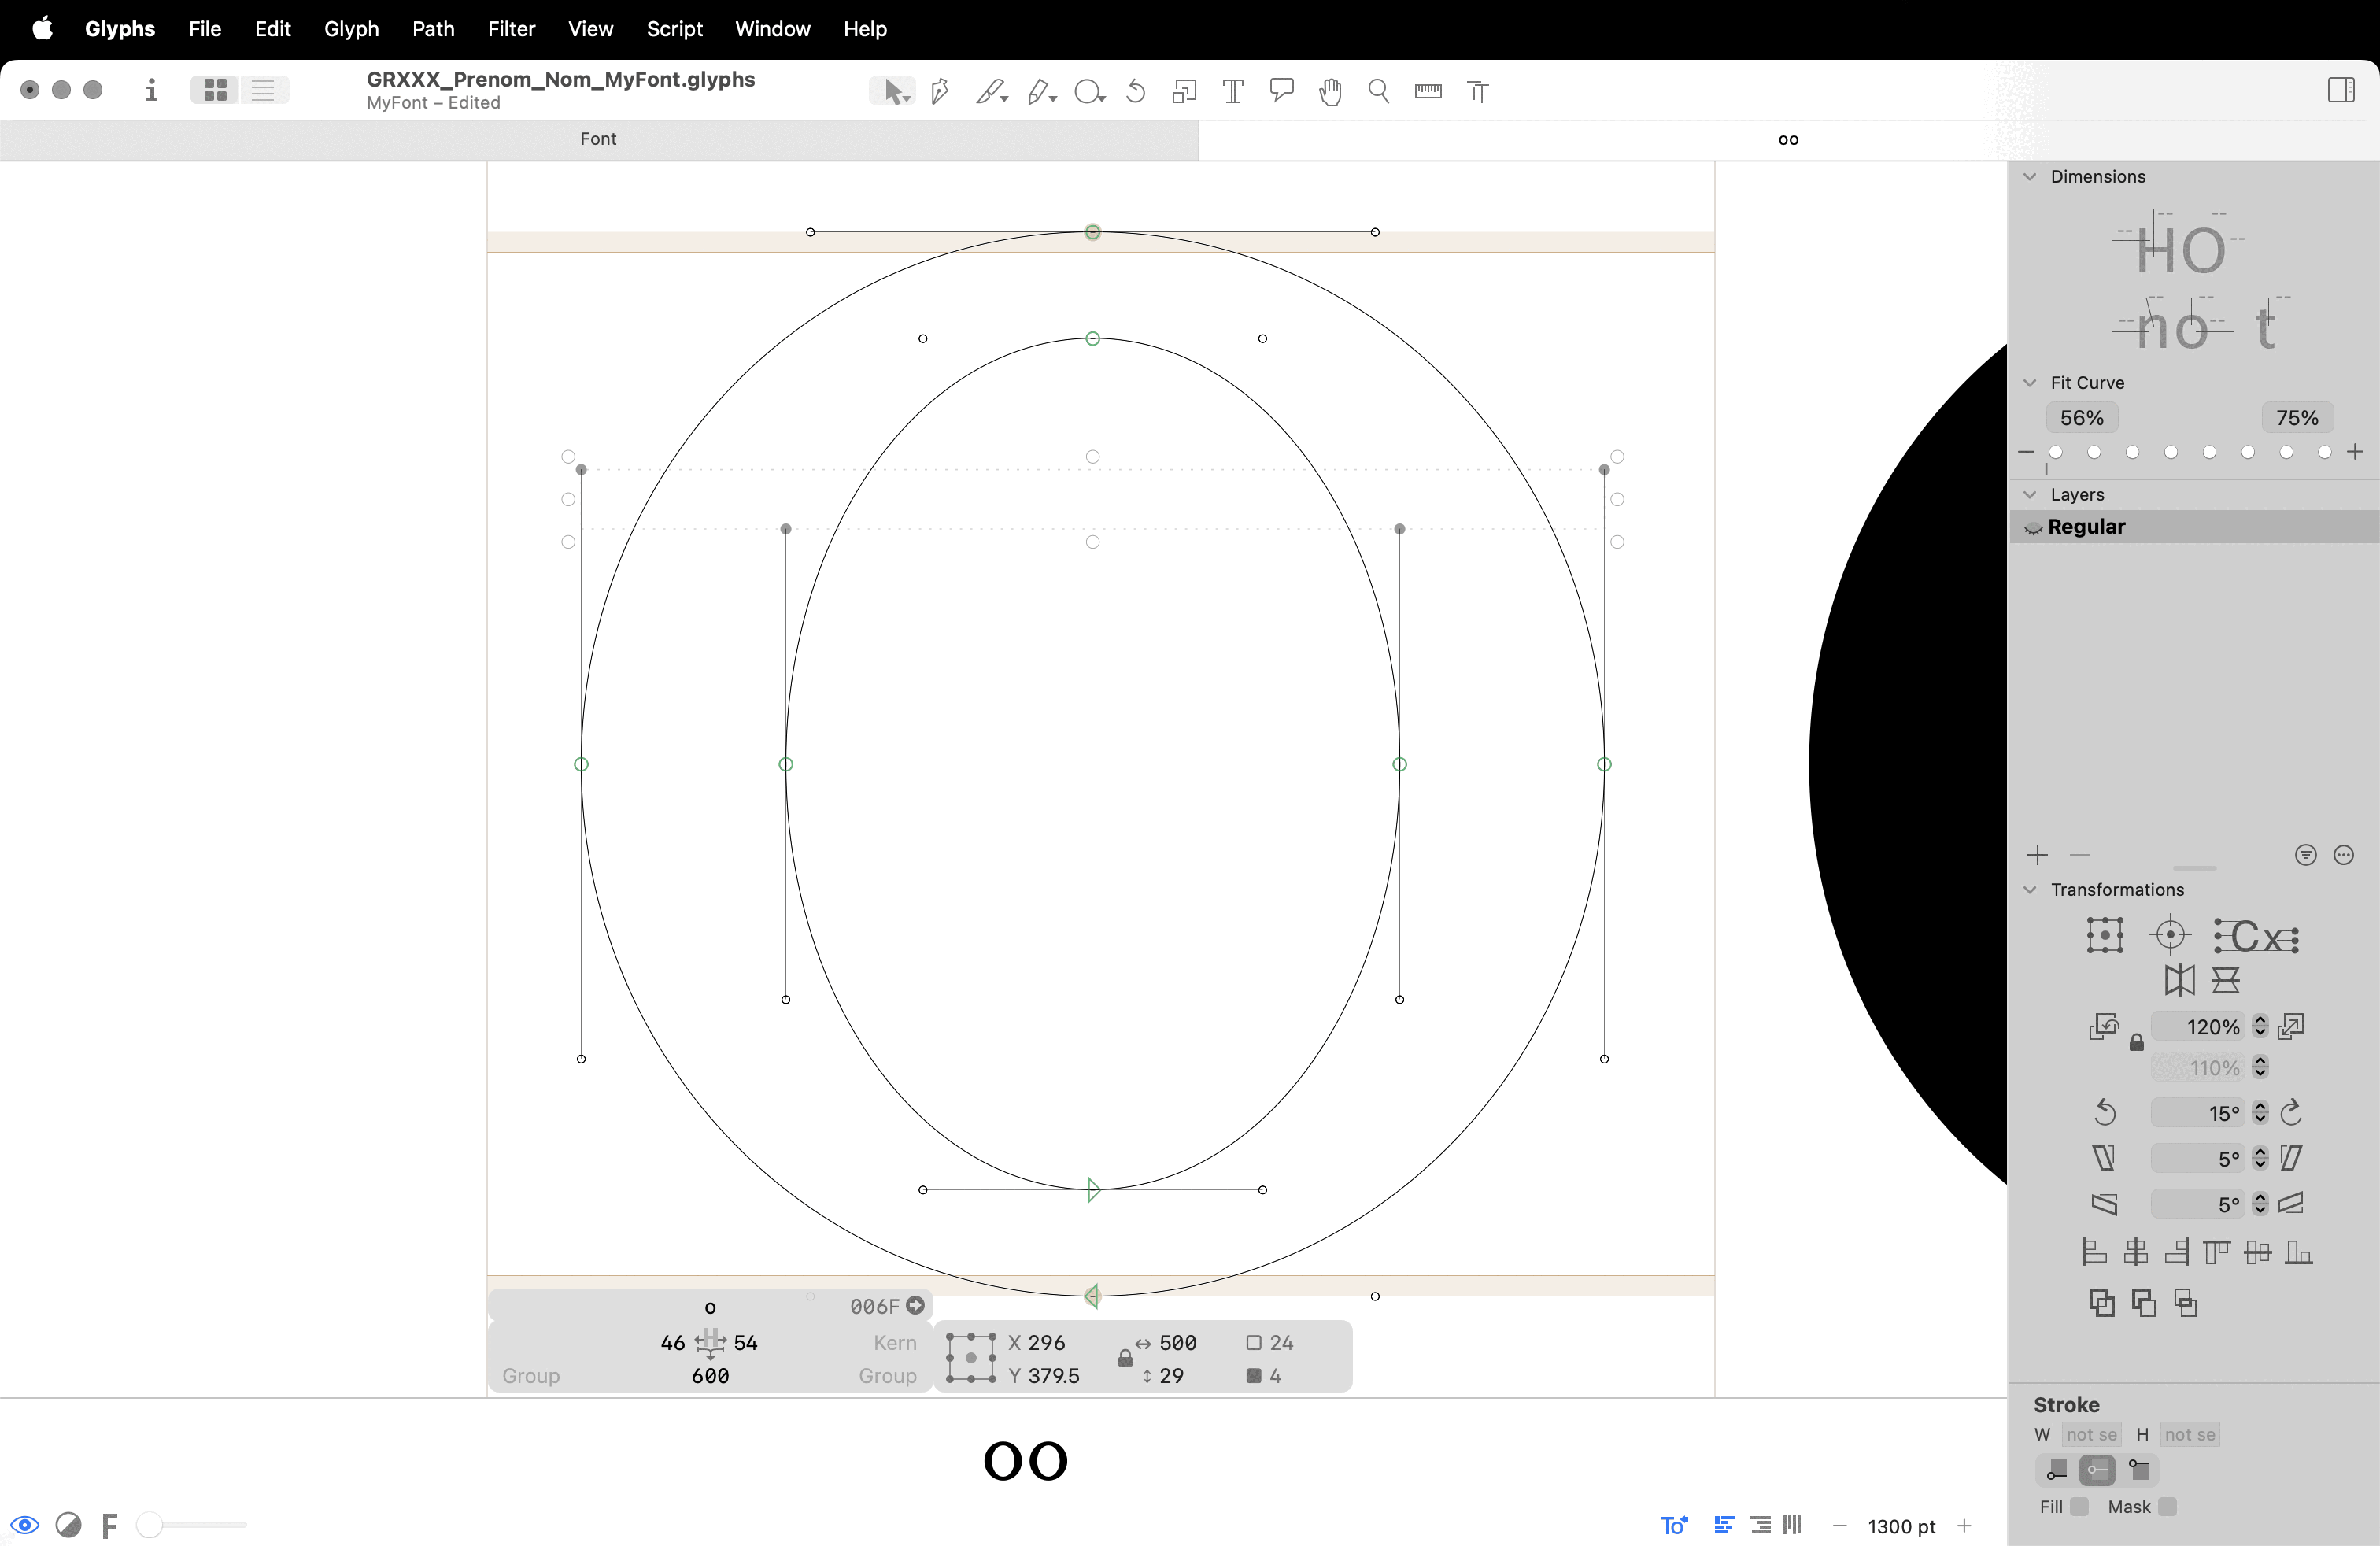Select the Rotate tool in toolbar
This screenshot has width=2380, height=1546.
(x=1136, y=92)
